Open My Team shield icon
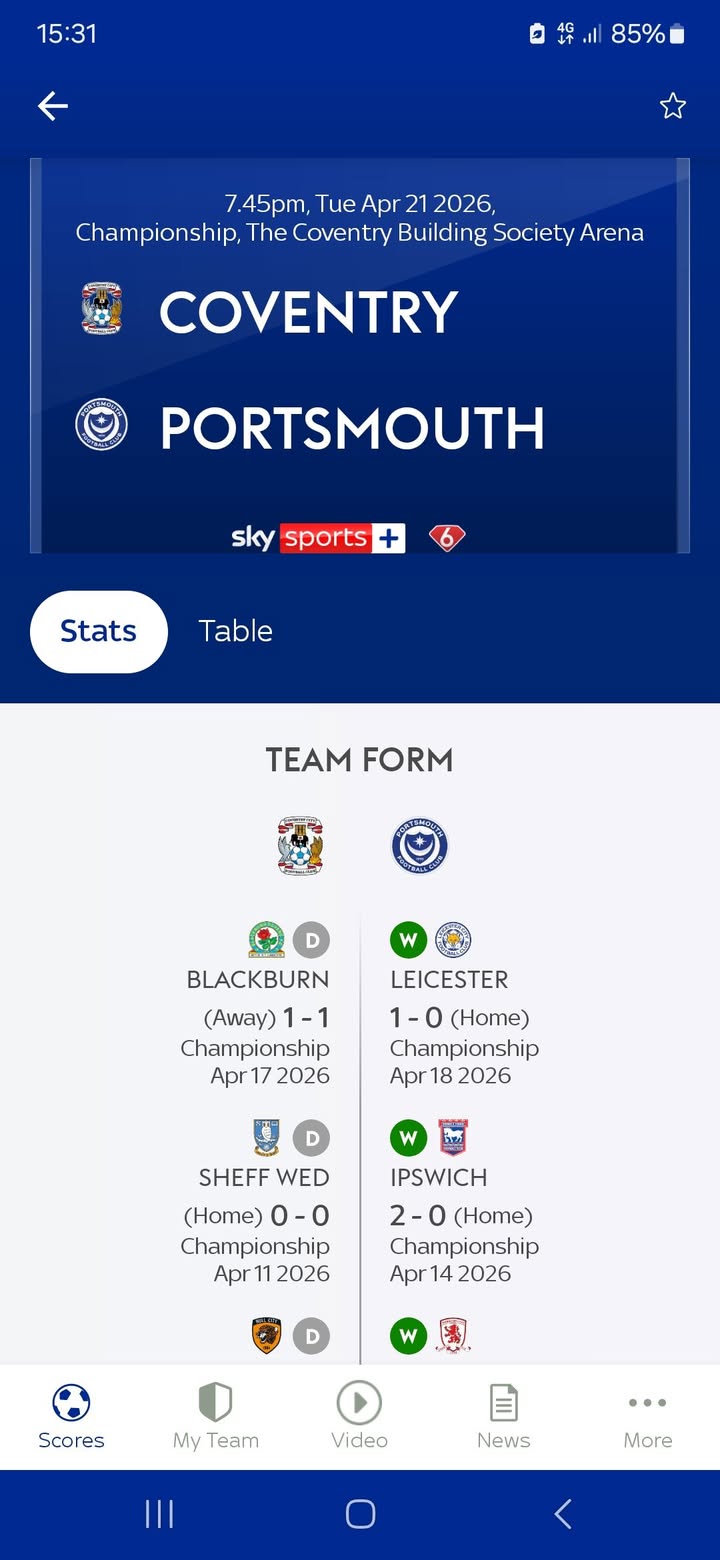Viewport: 720px width, 1560px height. [215, 1402]
